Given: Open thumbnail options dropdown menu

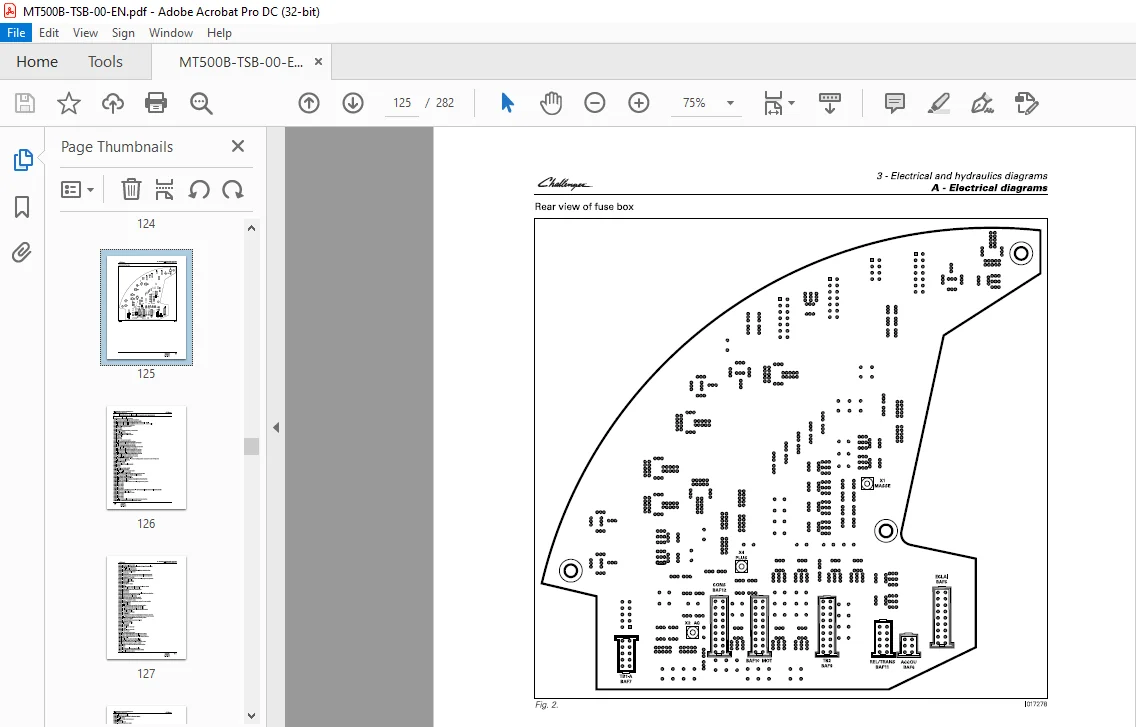Looking at the screenshot, I should (x=78, y=190).
